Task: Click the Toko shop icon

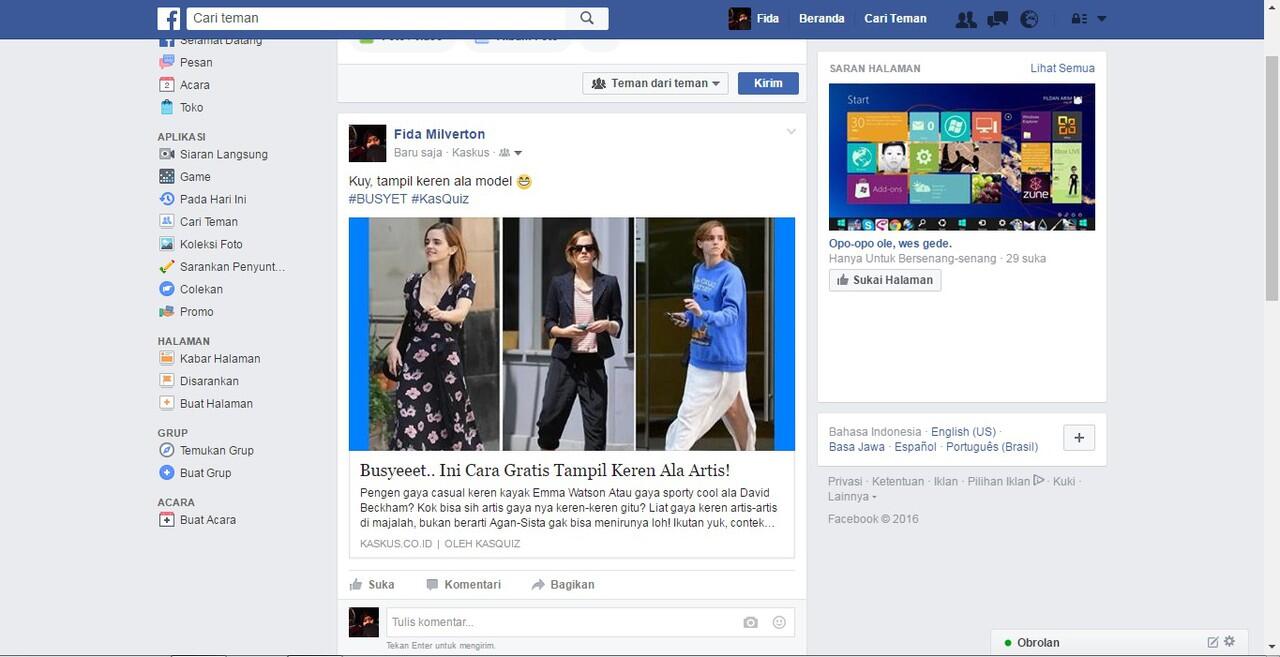Action: point(167,107)
